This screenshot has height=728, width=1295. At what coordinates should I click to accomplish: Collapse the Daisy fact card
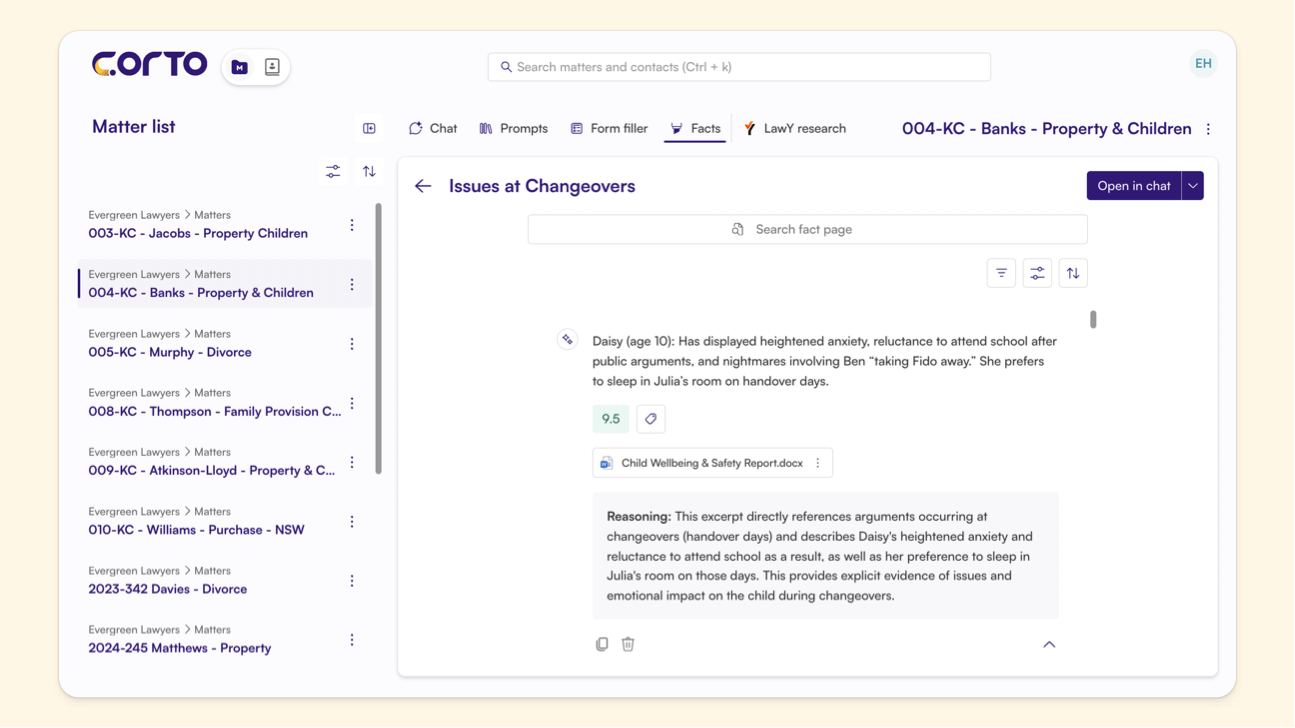click(1049, 644)
